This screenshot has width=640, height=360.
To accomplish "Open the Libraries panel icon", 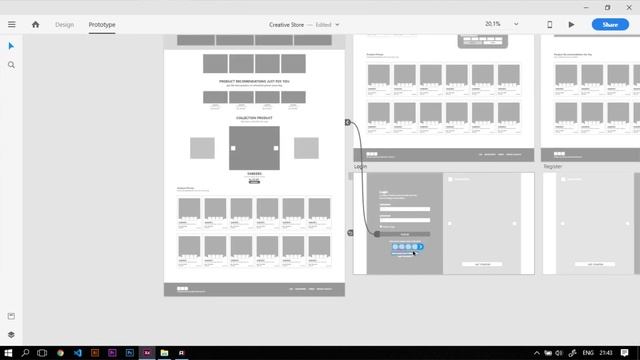I will (11, 316).
